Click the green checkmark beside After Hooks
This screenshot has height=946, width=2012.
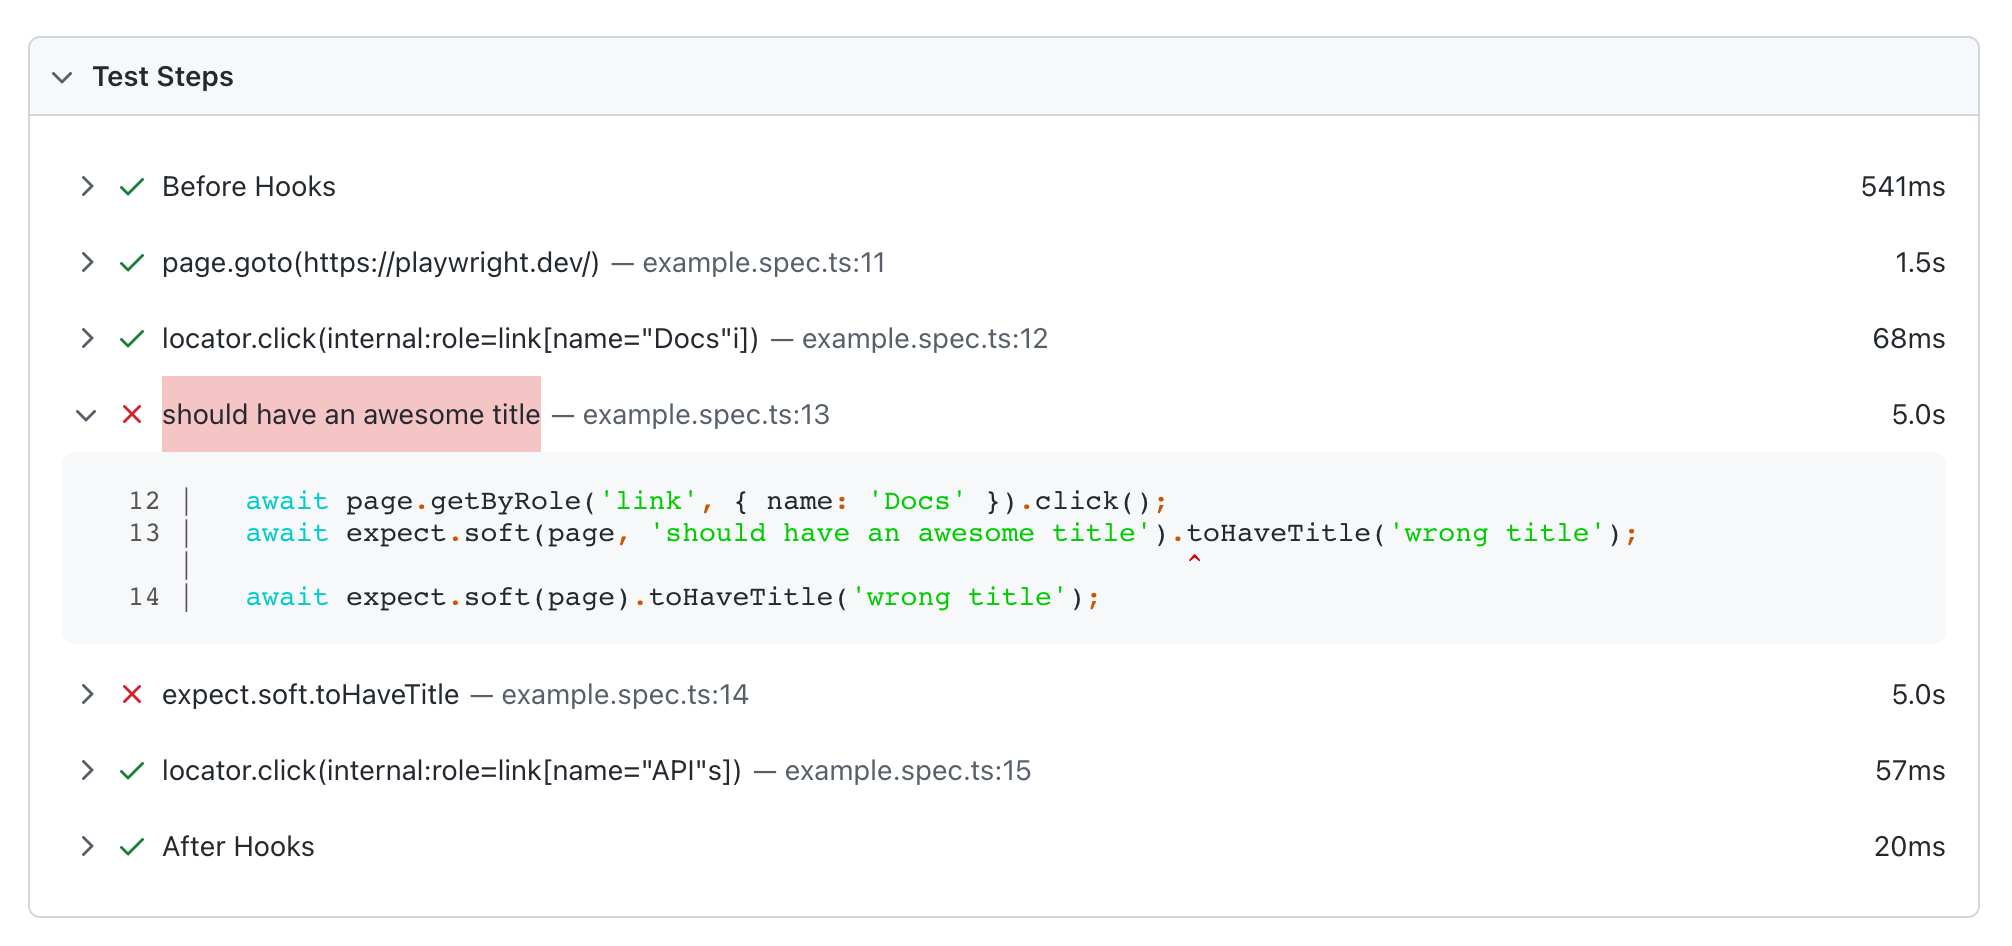tap(132, 847)
